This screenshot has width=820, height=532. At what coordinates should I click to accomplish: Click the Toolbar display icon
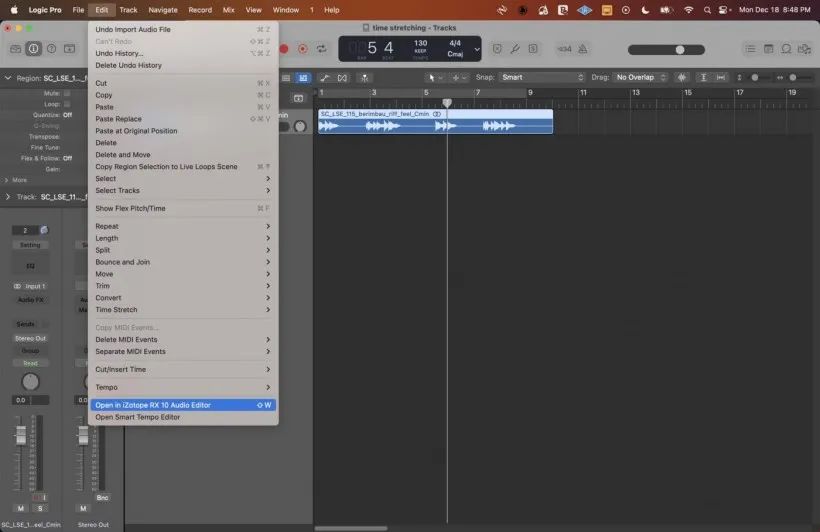pos(69,49)
